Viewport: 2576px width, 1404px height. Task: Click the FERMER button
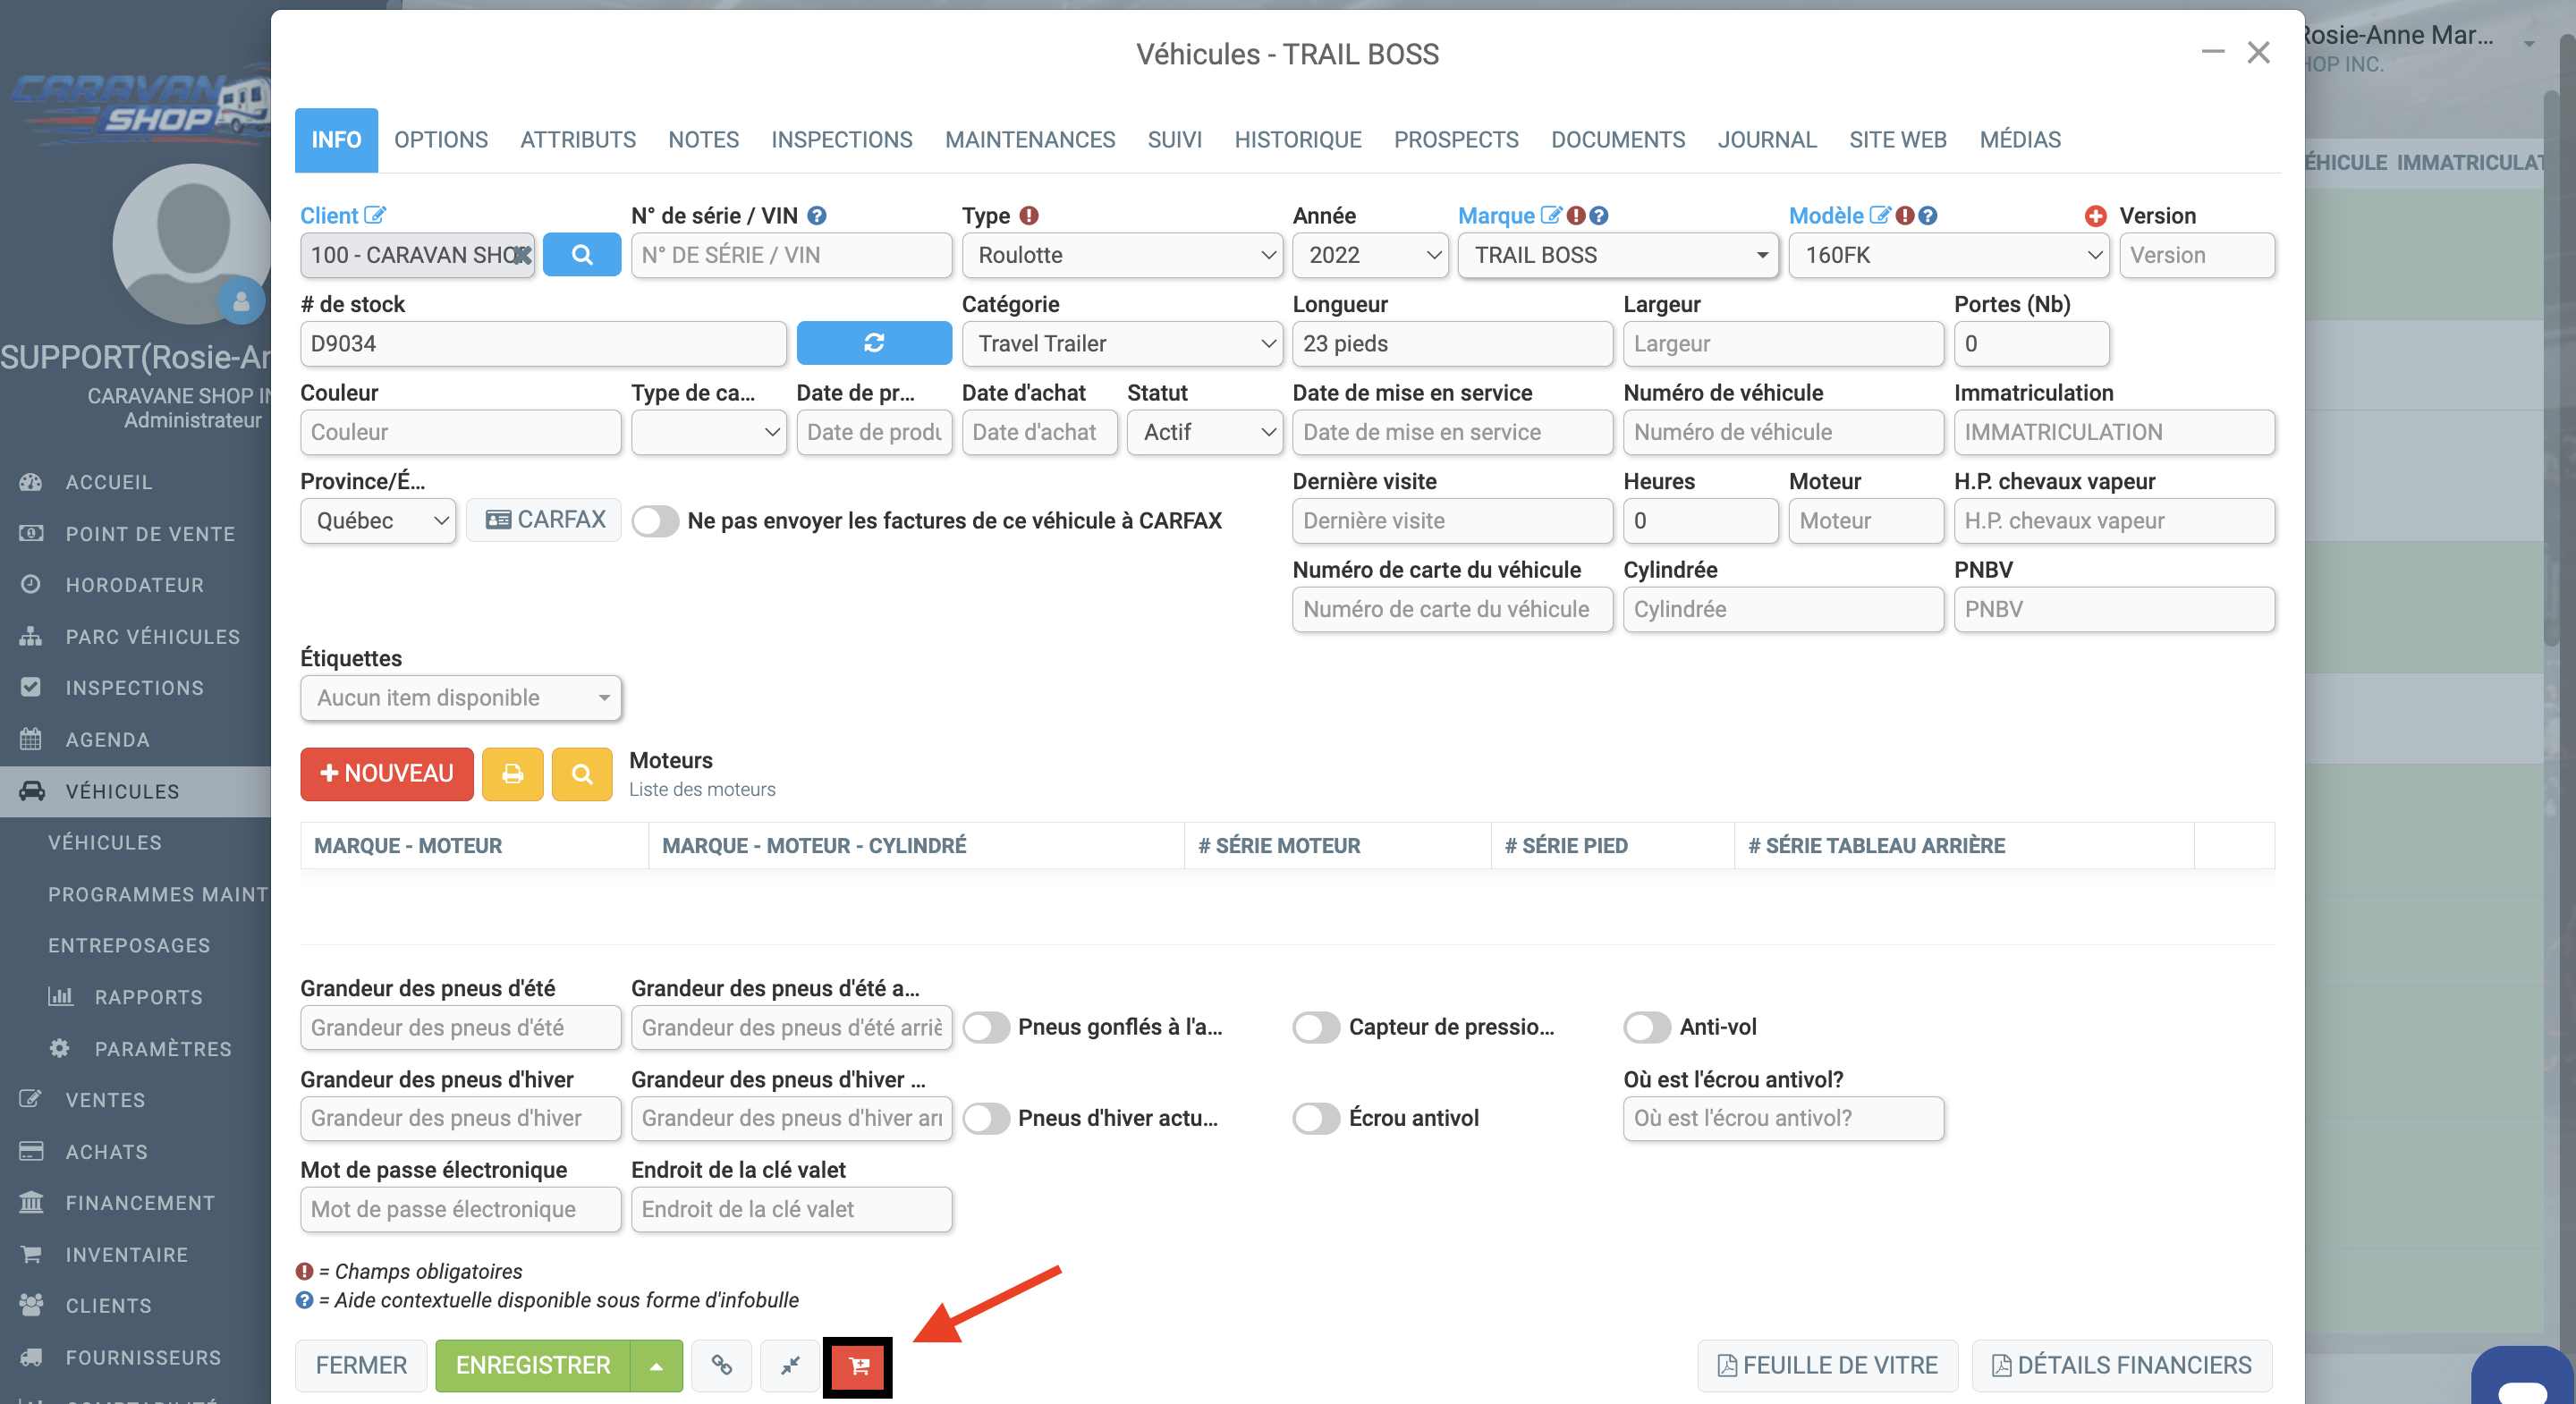click(x=361, y=1365)
